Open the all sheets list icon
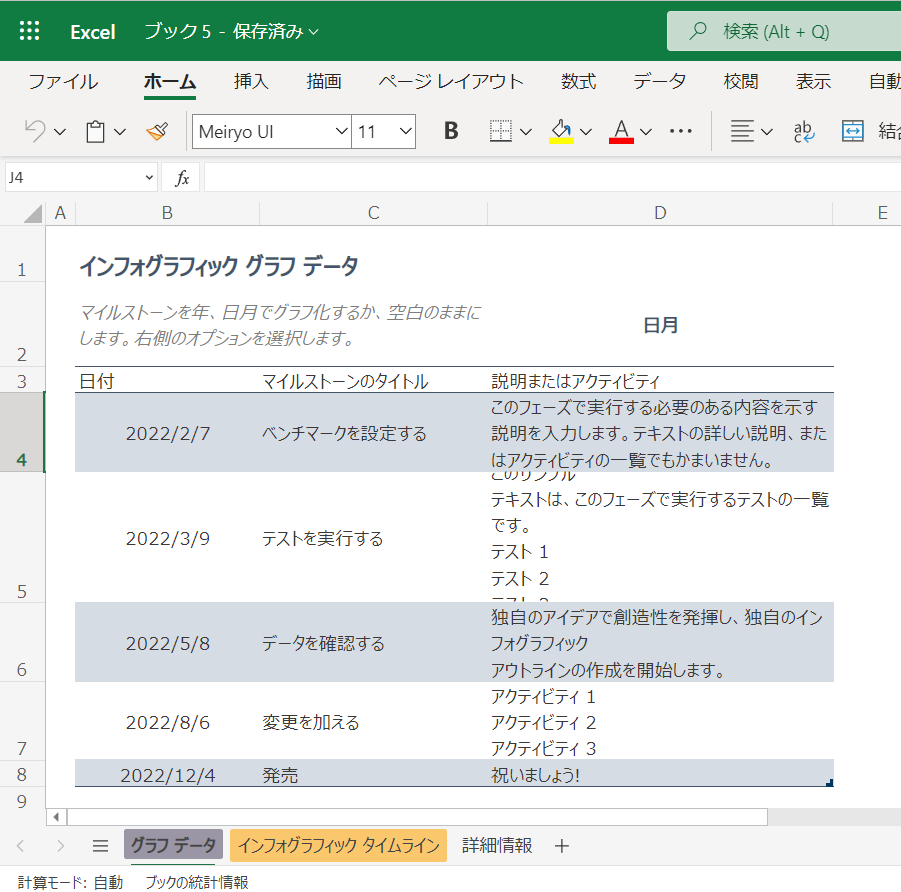The height and width of the screenshot is (892, 901). pyautogui.click(x=101, y=845)
